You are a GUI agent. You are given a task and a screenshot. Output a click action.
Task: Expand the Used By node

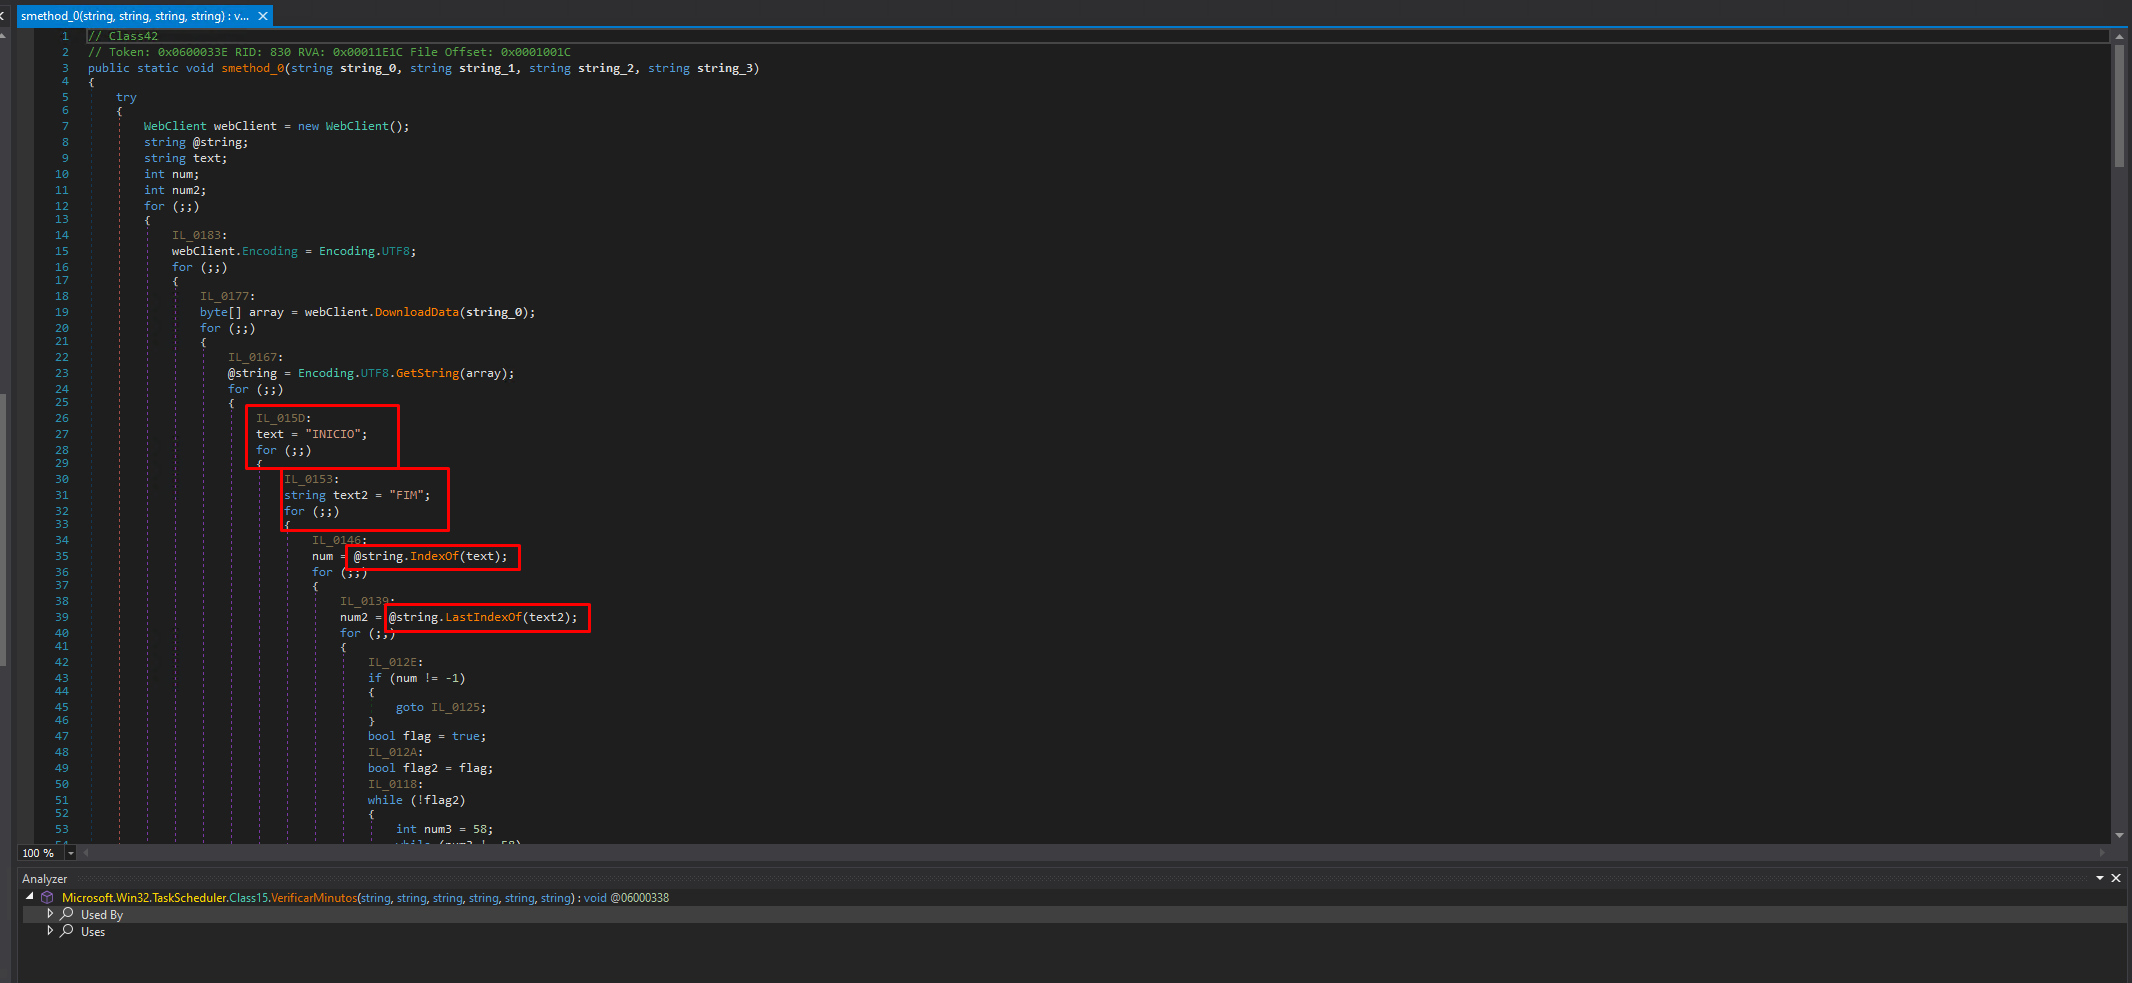coord(50,914)
